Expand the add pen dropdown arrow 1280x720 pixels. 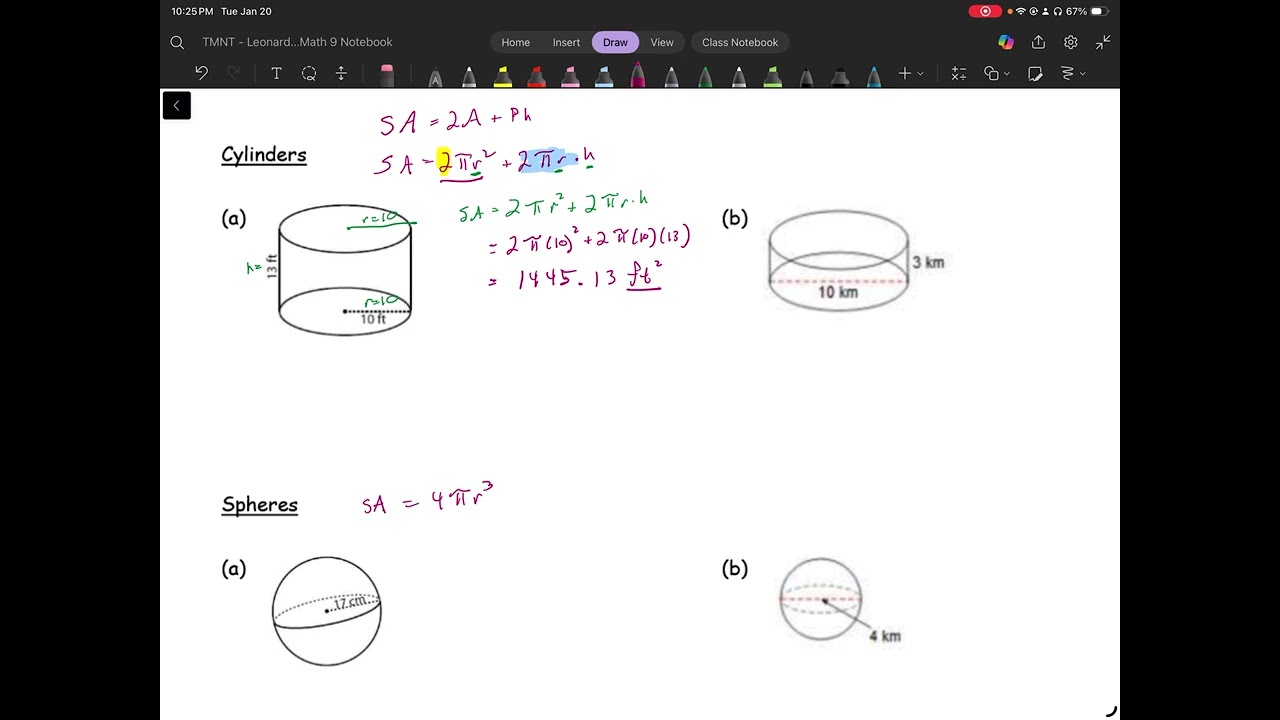pyautogui.click(x=921, y=74)
